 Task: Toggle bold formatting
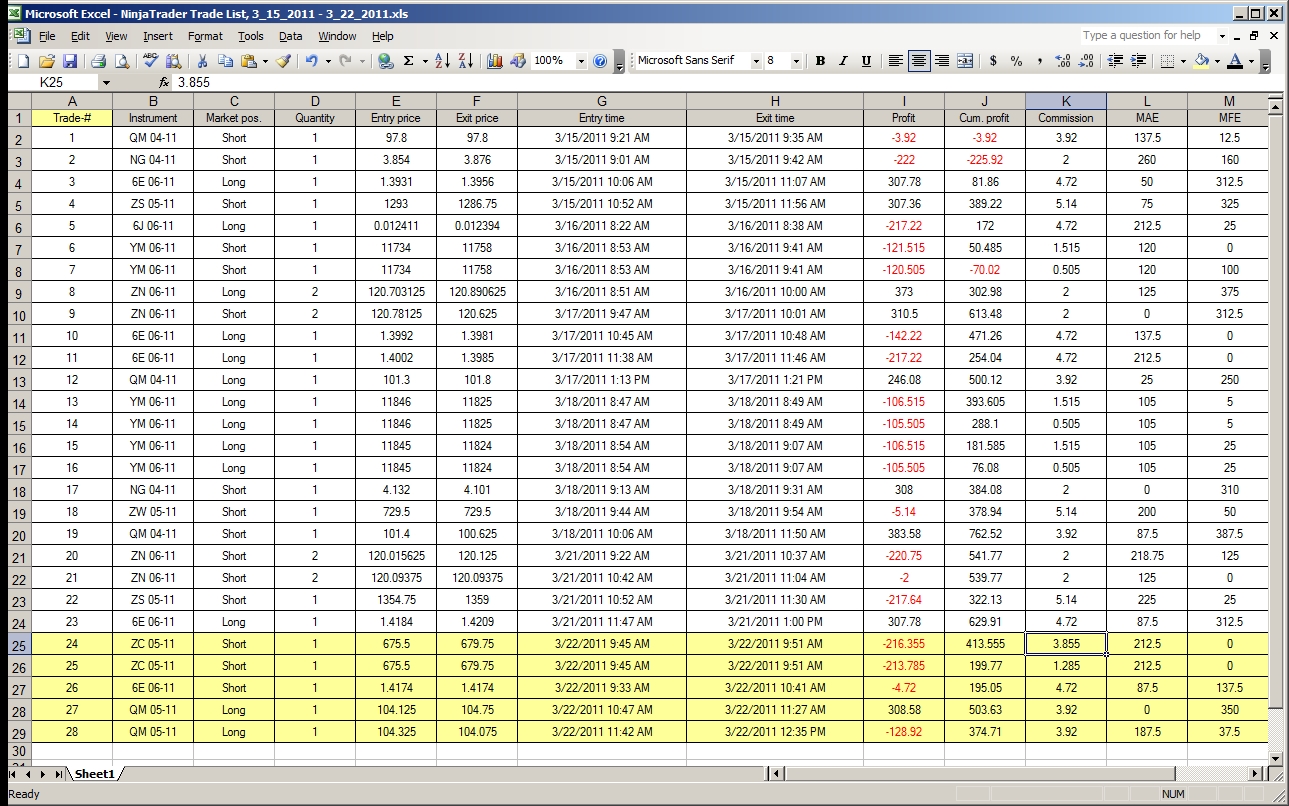pos(820,61)
